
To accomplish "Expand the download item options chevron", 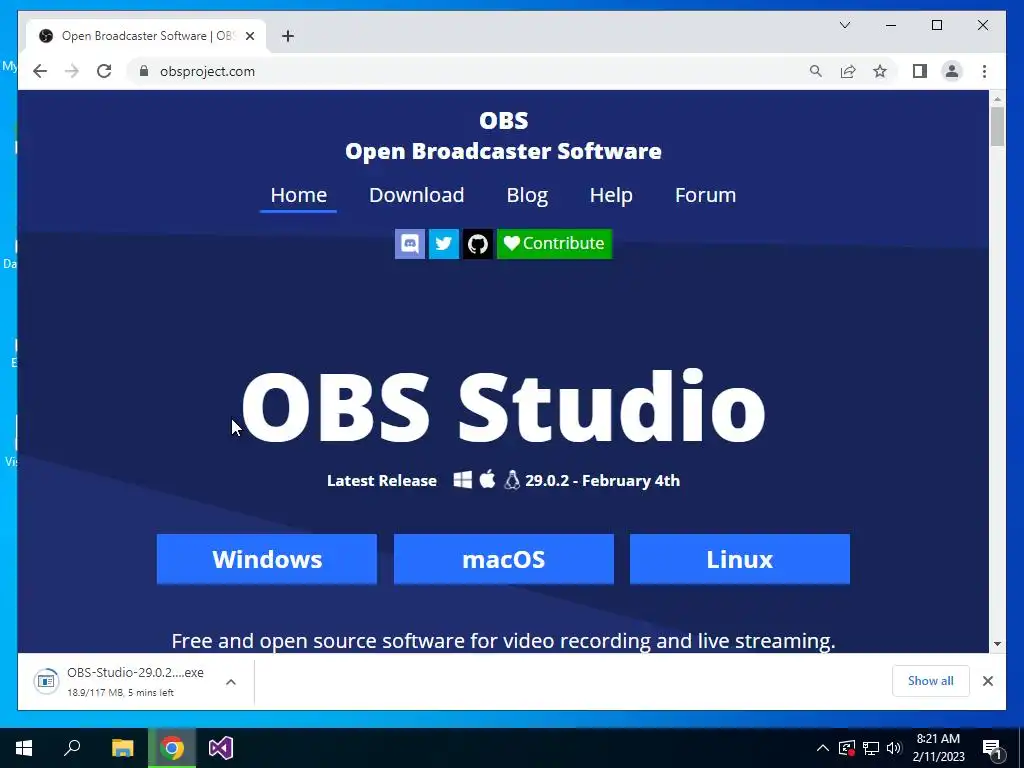I will [231, 682].
